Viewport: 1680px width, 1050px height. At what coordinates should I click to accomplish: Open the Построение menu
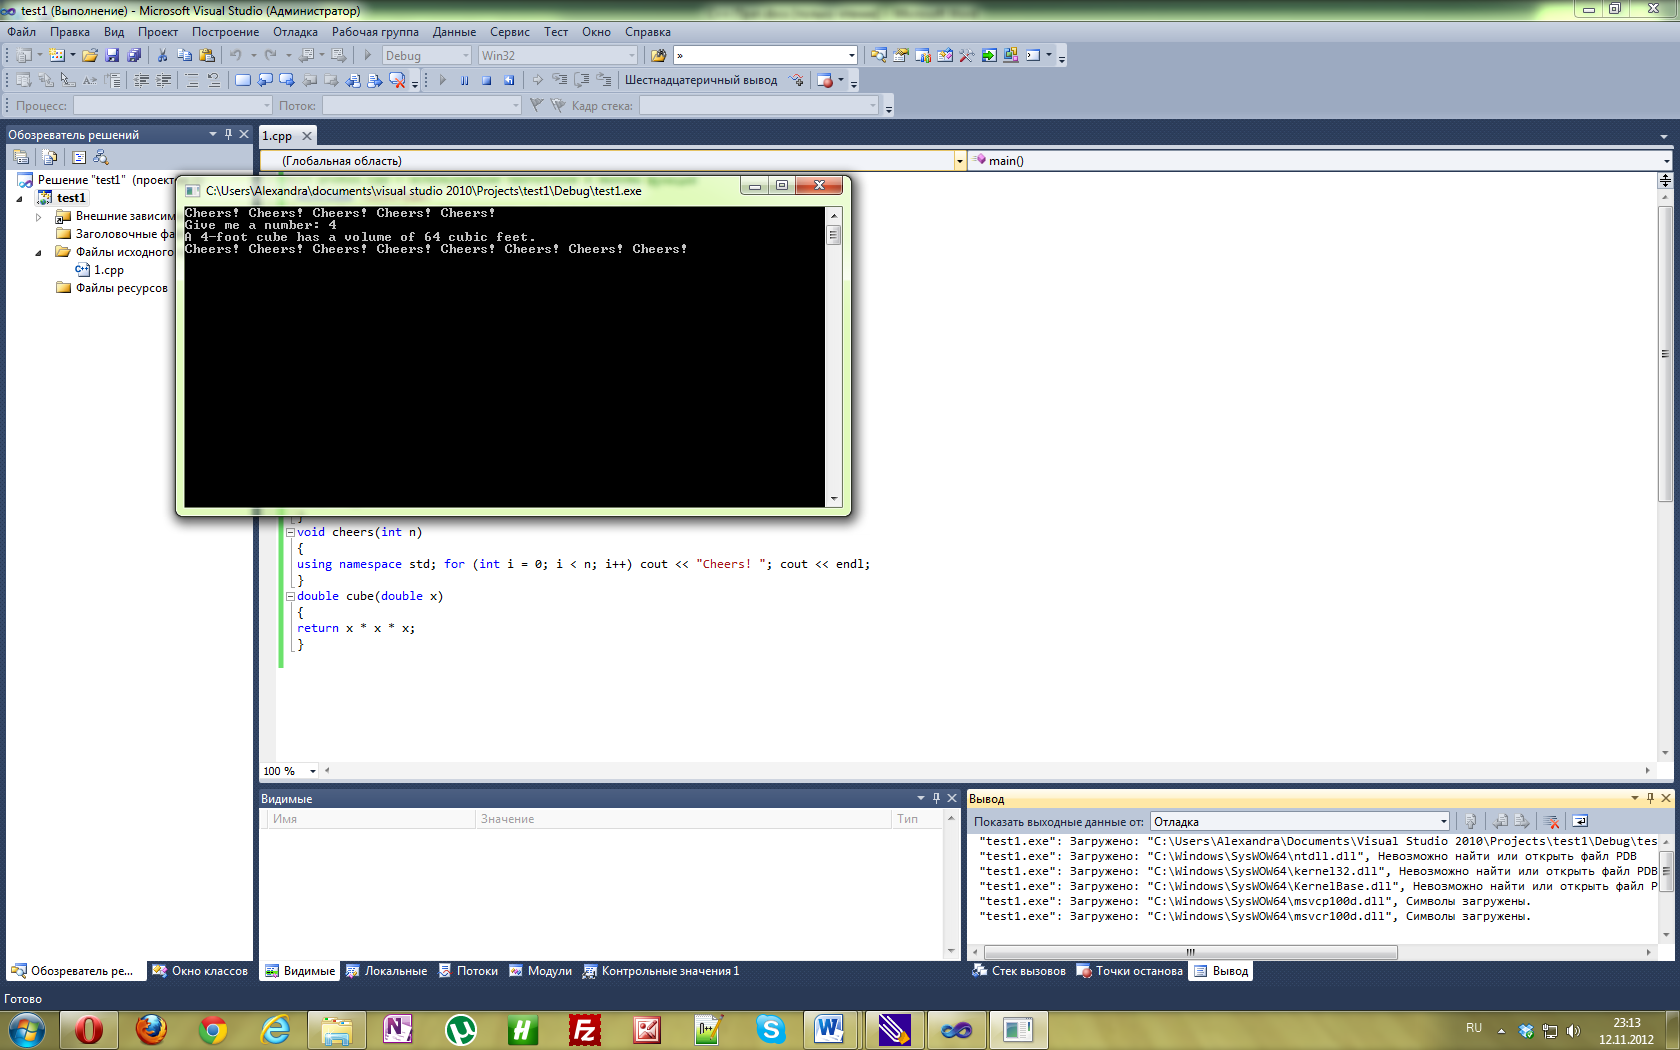225,32
